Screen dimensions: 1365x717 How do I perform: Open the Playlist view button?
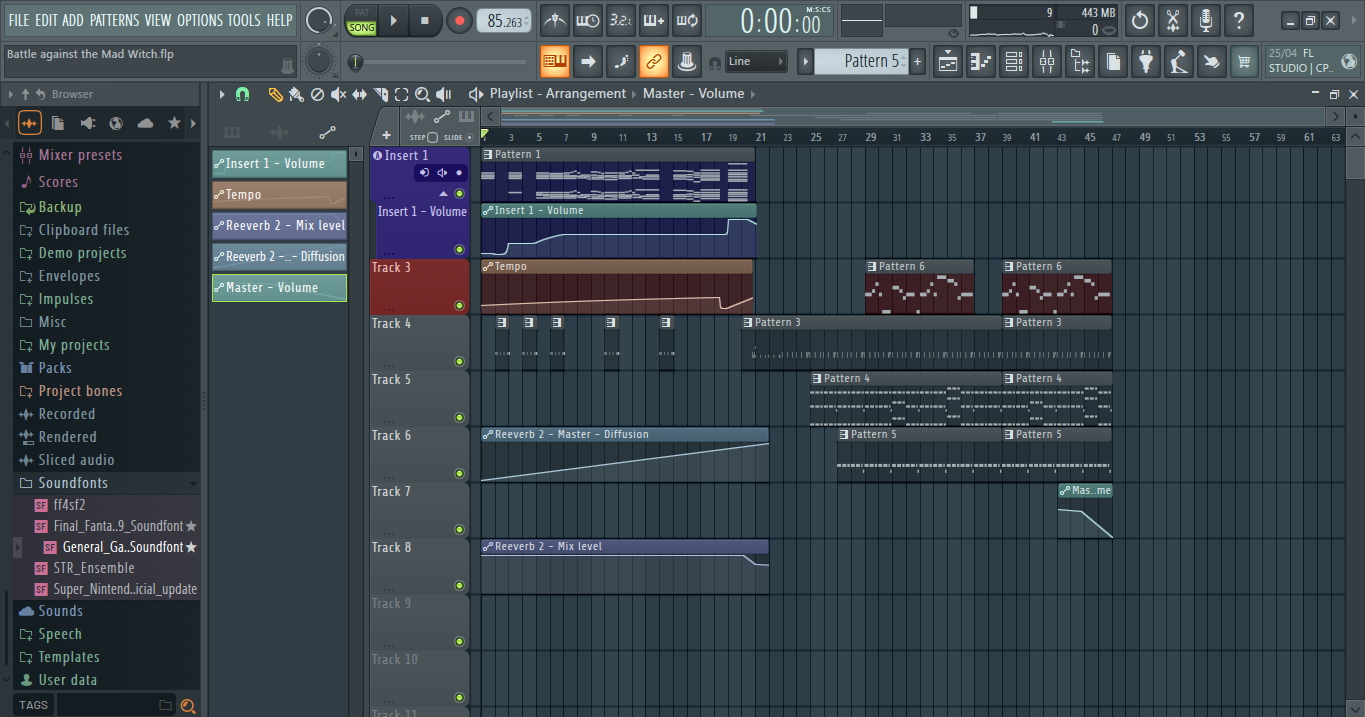pos(948,61)
